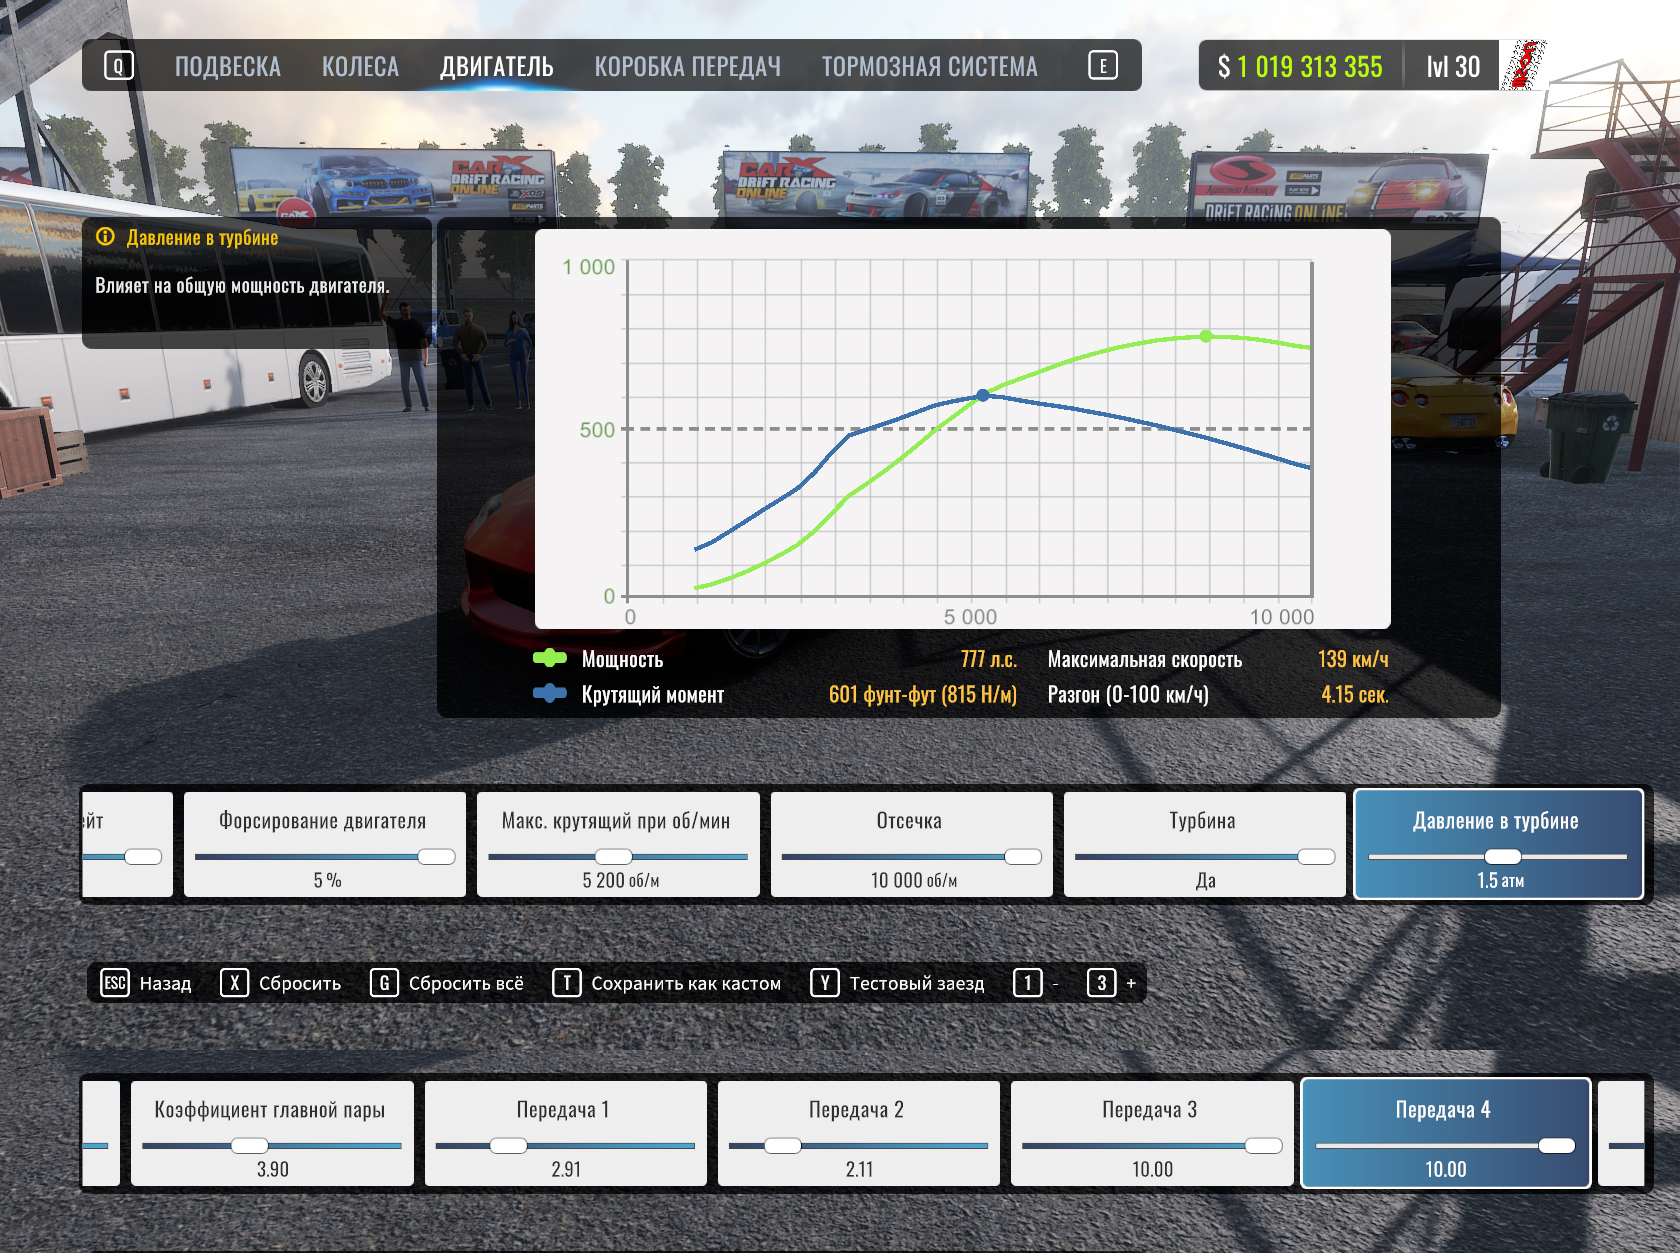This screenshot has width=1680, height=1253.
Task: Open the Подвеска tab
Action: [x=228, y=67]
